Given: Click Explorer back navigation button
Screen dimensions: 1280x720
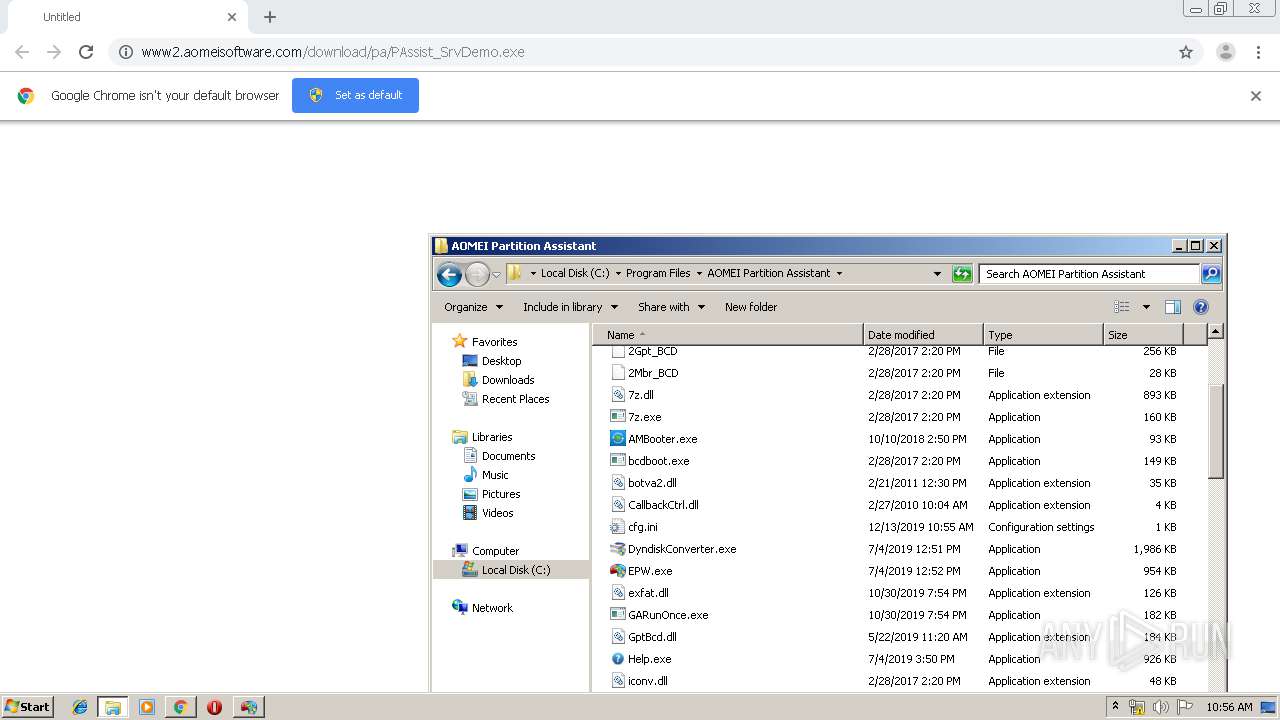Looking at the screenshot, I should 449,274.
